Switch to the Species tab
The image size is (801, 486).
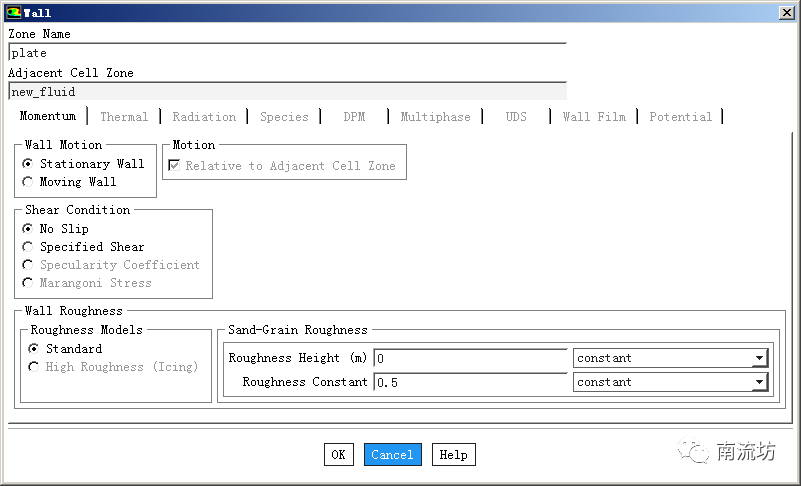click(284, 117)
